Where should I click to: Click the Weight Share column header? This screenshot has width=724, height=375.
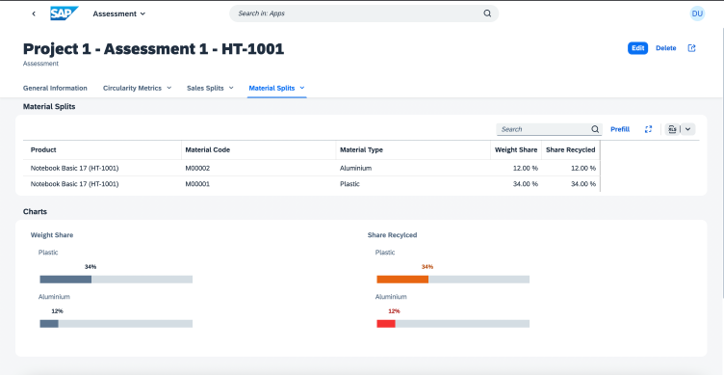click(516, 150)
